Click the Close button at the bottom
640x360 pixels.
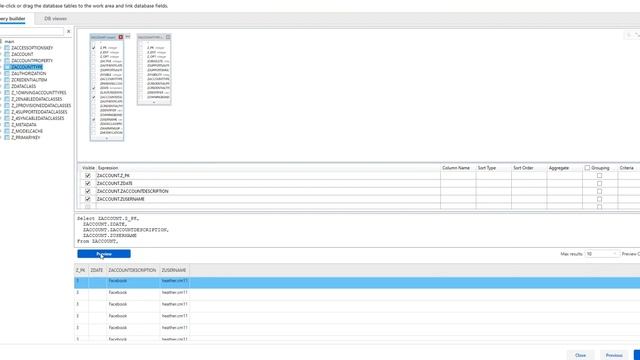(580, 355)
